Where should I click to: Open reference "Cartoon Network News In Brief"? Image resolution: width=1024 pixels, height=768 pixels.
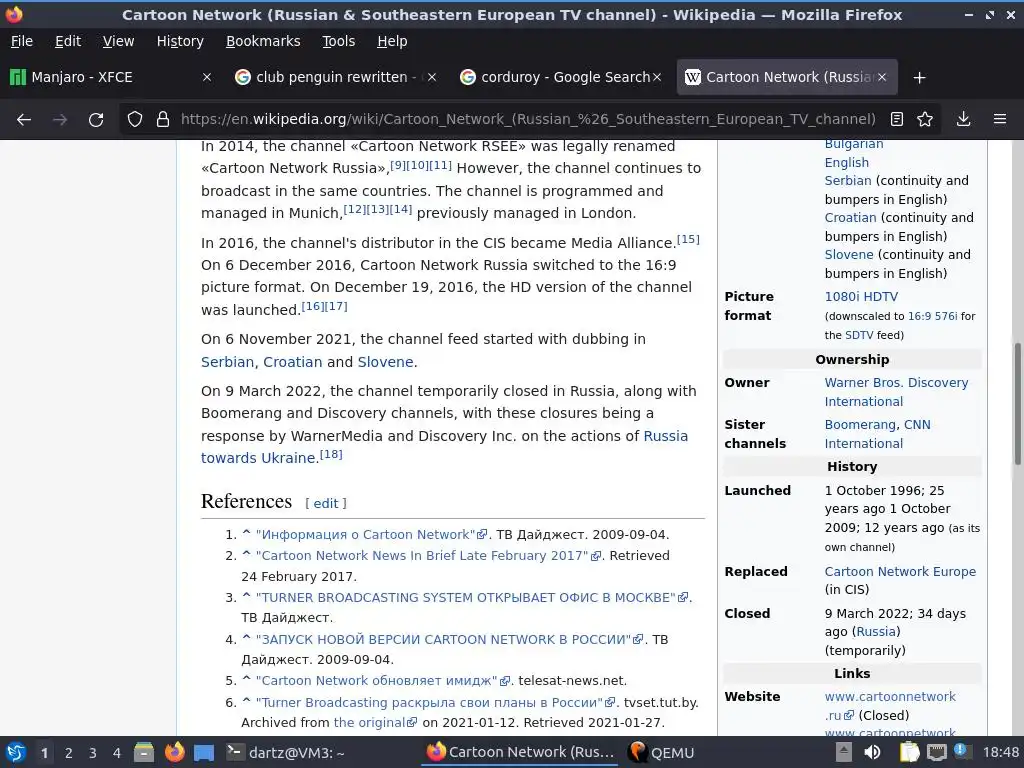[428, 556]
